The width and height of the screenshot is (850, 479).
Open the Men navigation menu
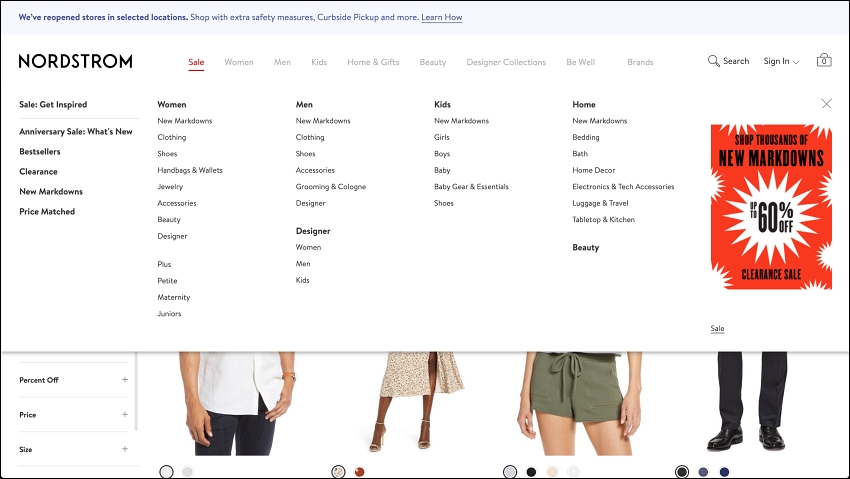pyautogui.click(x=282, y=62)
